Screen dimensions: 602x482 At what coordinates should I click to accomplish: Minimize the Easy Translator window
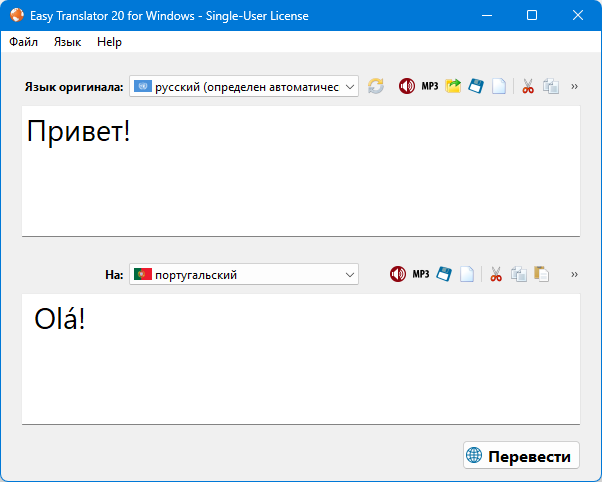pyautogui.click(x=487, y=15)
